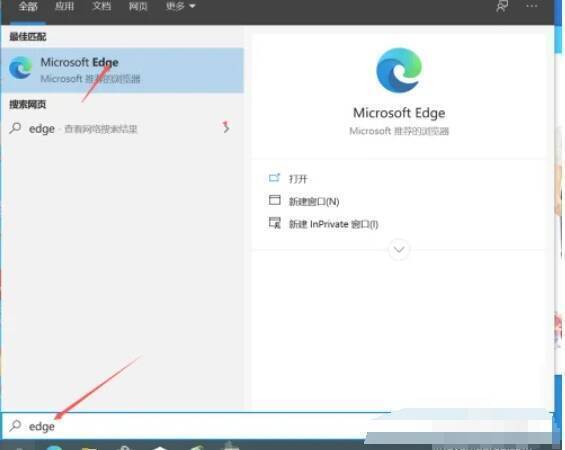The width and height of the screenshot is (565, 450).
Task: Click the 最佳匹配 heading
Action: pos(28,36)
